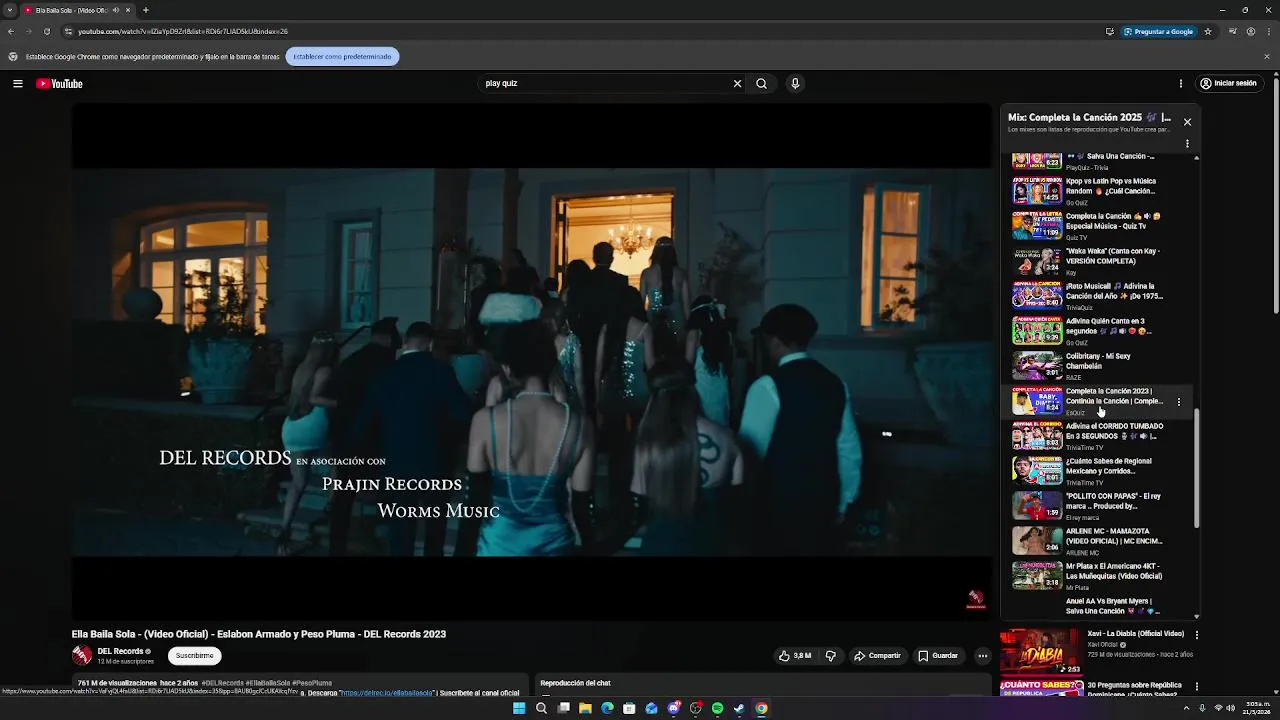Viewport: 1280px width, 720px height.
Task: Open the Mix playlist options menu
Action: coord(1187,144)
